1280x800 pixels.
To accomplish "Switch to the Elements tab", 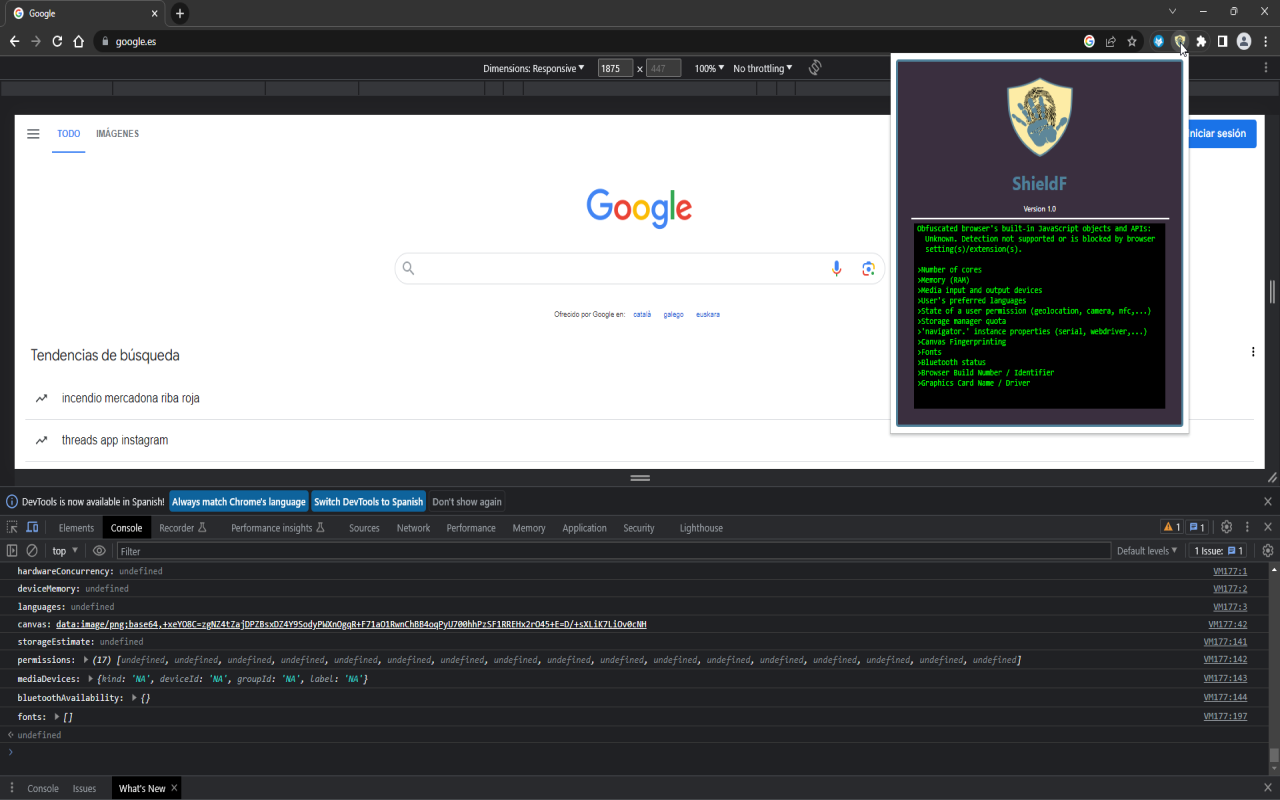I will tap(76, 528).
